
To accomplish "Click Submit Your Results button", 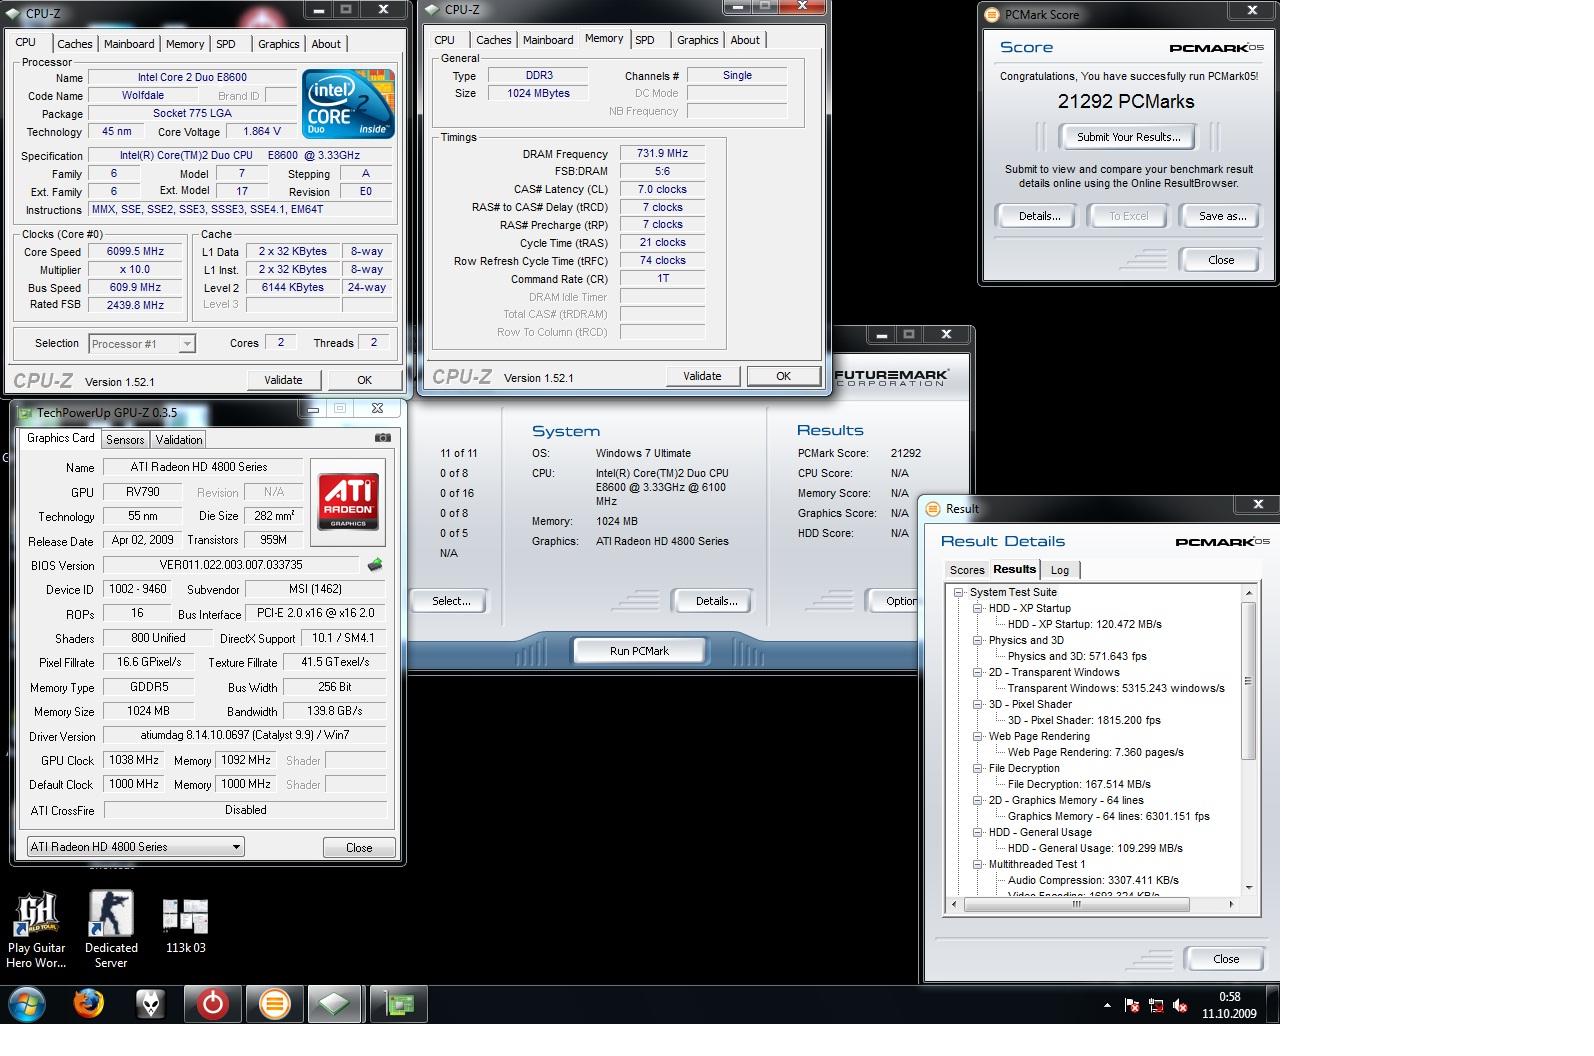I will click(1128, 137).
